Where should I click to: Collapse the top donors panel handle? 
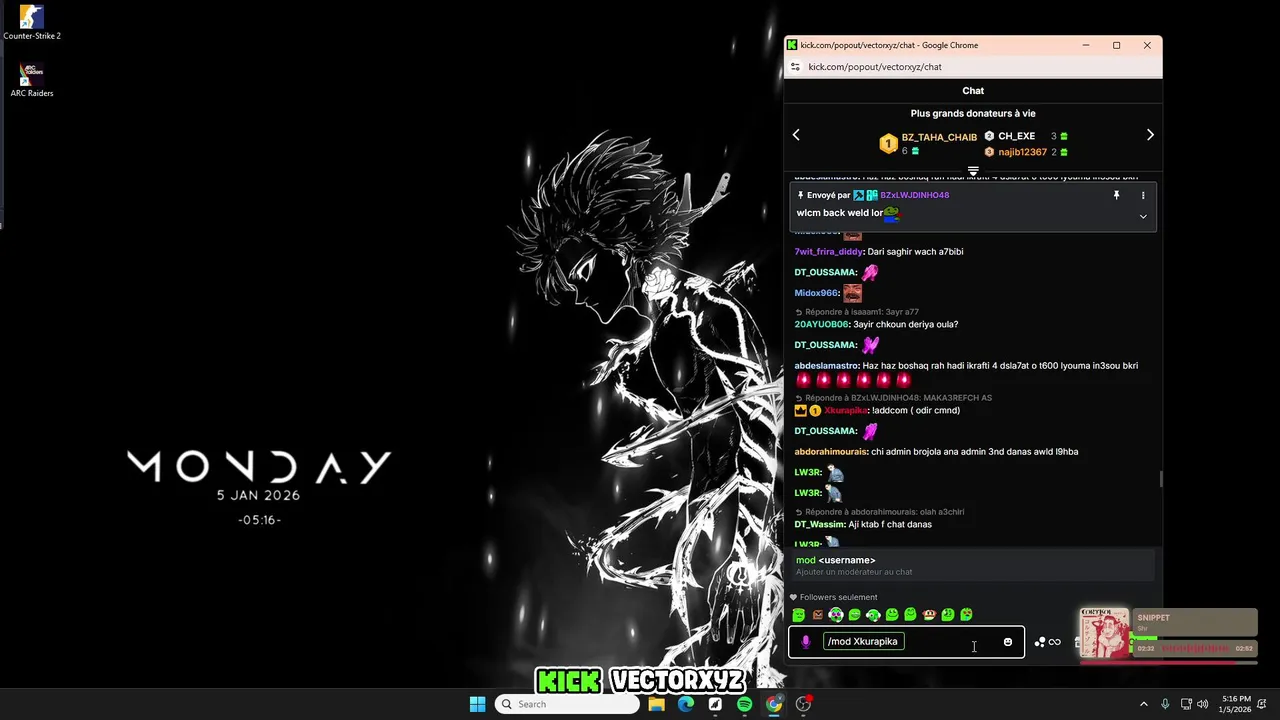[x=973, y=171]
